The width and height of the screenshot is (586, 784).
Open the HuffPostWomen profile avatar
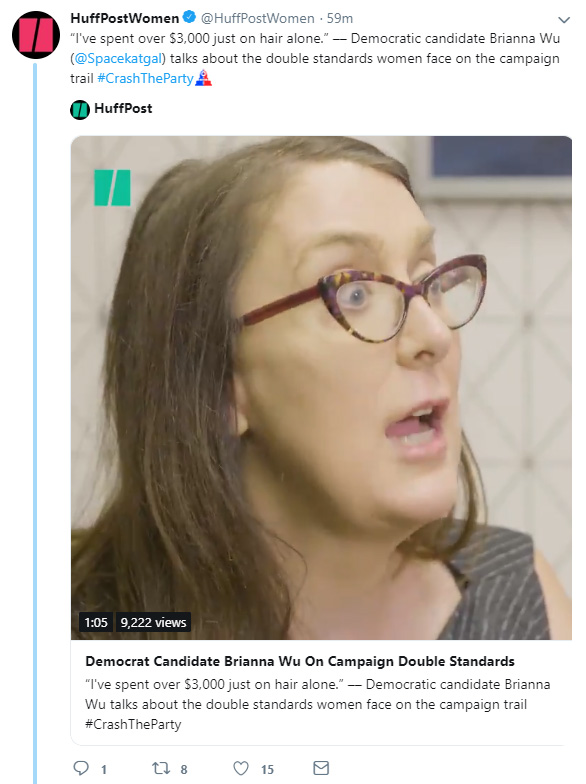pos(36,35)
